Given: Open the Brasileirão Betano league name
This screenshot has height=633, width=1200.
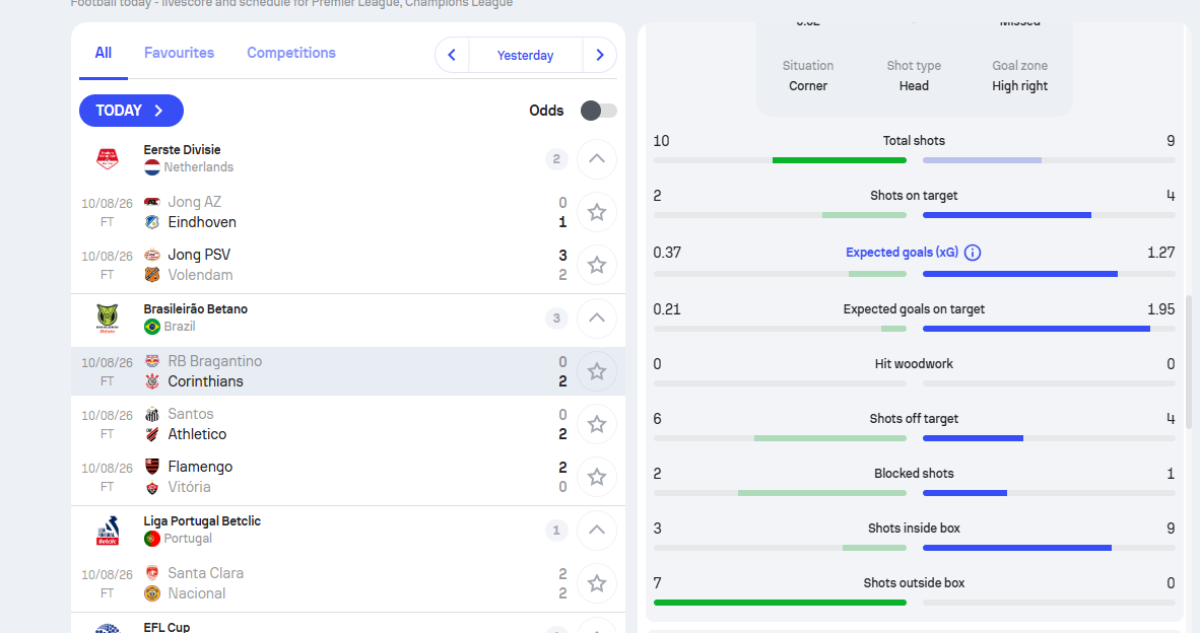Looking at the screenshot, I should tap(196, 309).
